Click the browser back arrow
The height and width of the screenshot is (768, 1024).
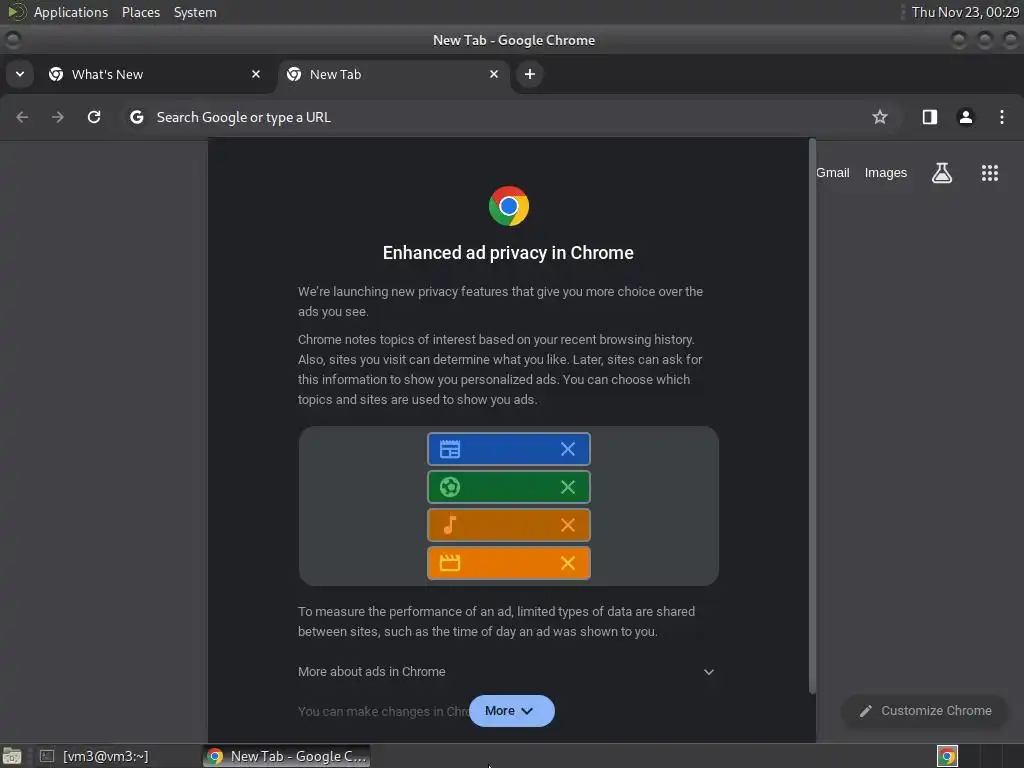tap(22, 117)
